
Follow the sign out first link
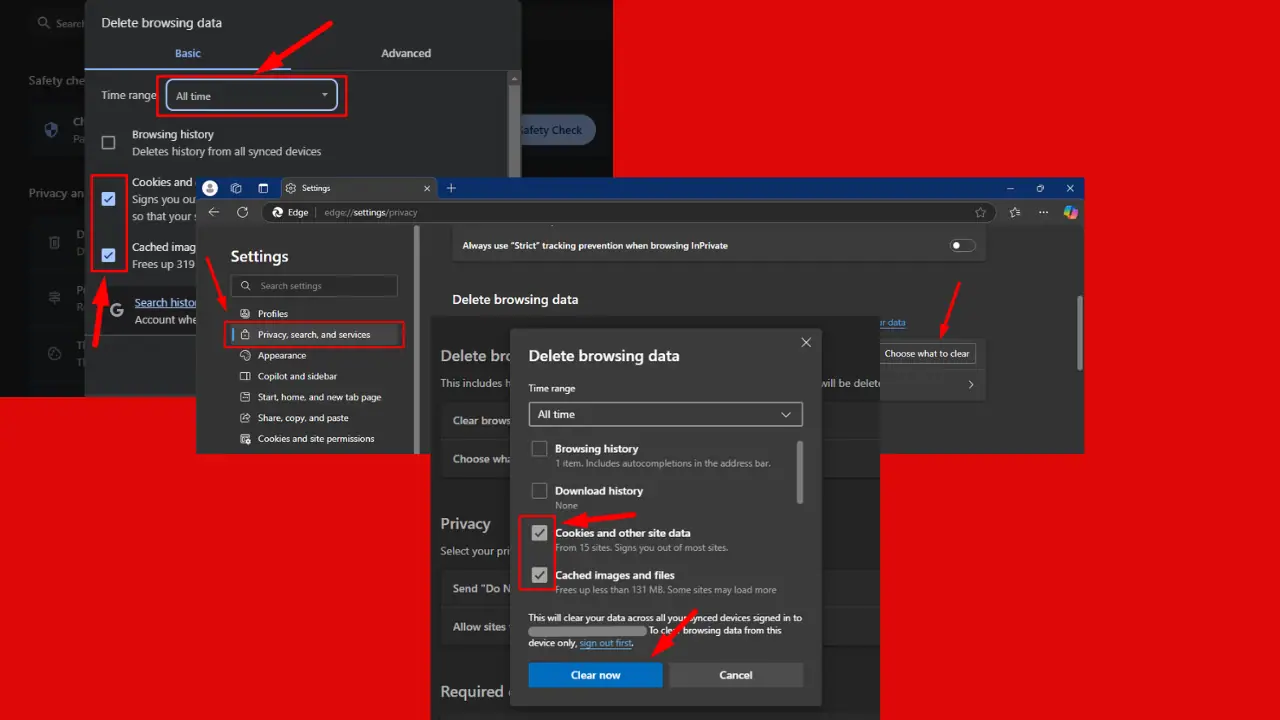(x=606, y=643)
